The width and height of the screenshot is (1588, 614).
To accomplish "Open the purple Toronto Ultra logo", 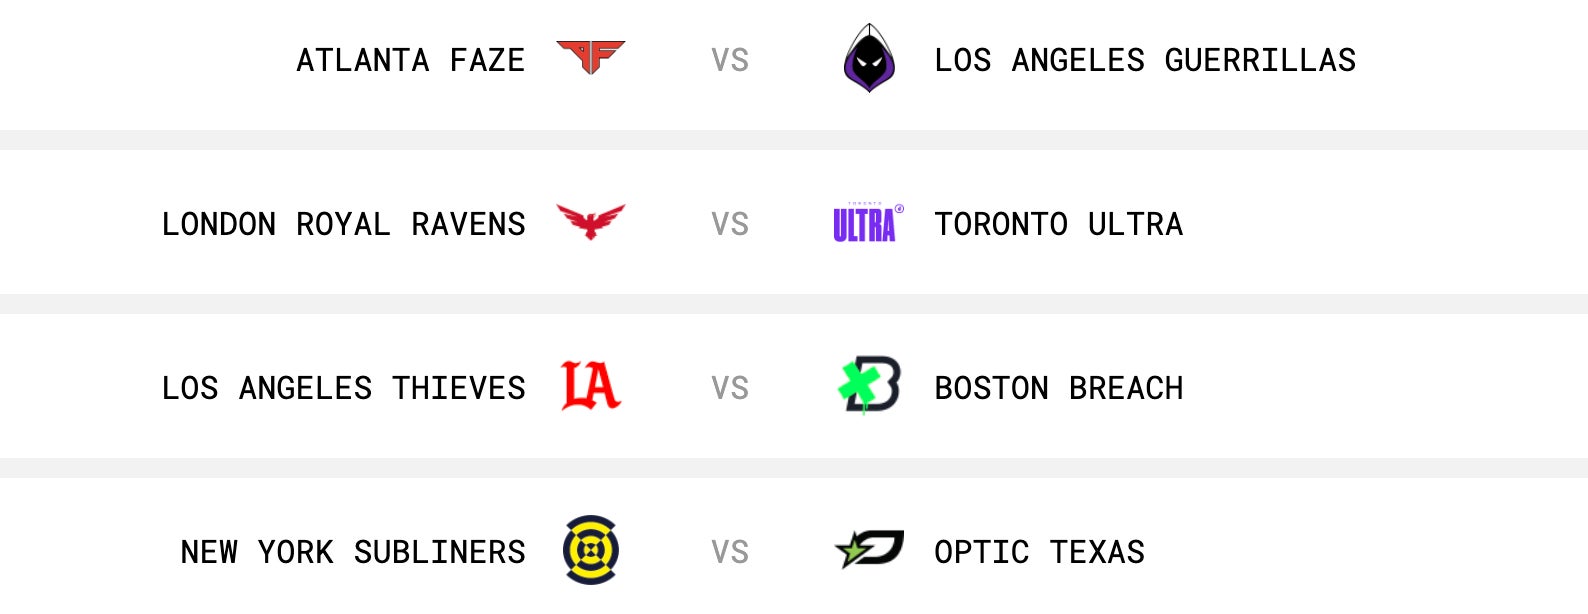I will 867,223.
